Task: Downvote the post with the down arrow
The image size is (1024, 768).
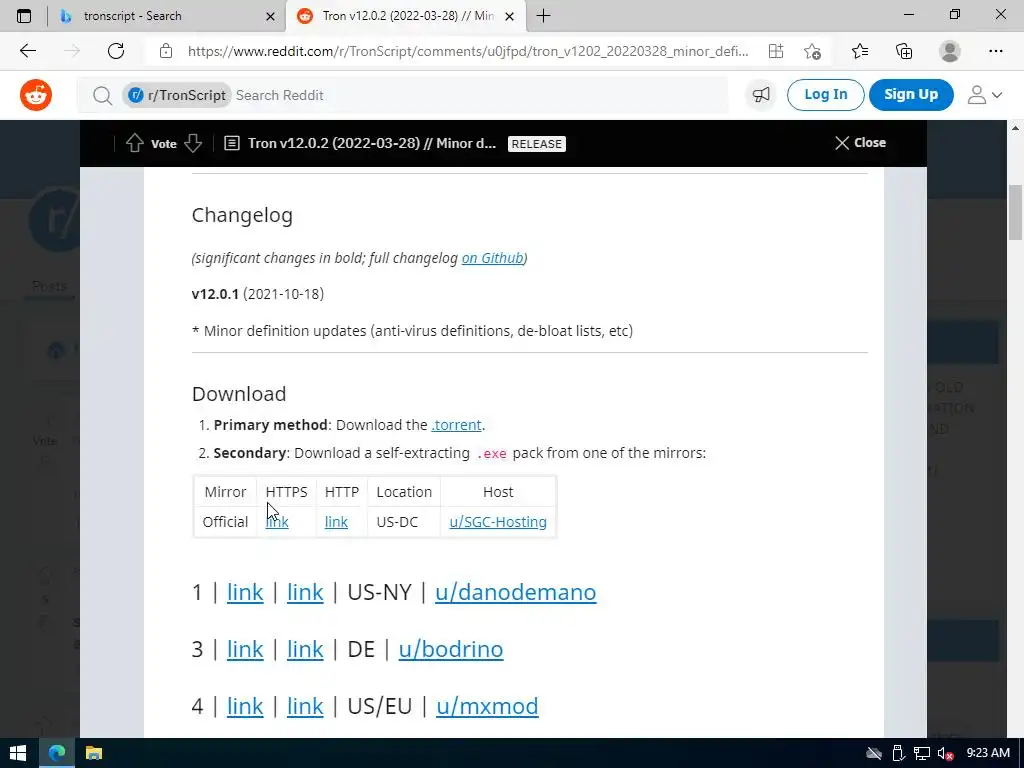Action: (193, 143)
